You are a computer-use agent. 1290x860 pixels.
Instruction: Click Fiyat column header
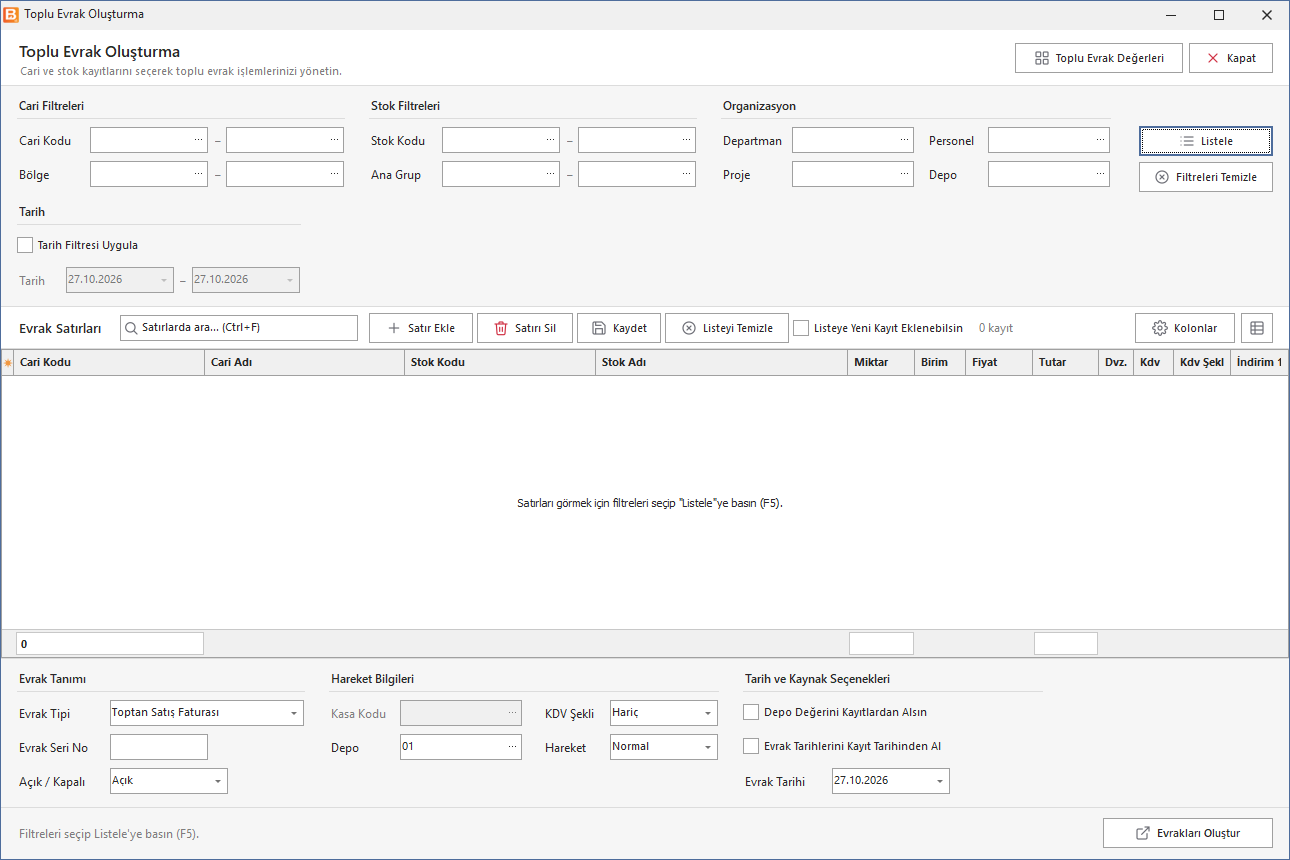pyautogui.click(x=998, y=362)
